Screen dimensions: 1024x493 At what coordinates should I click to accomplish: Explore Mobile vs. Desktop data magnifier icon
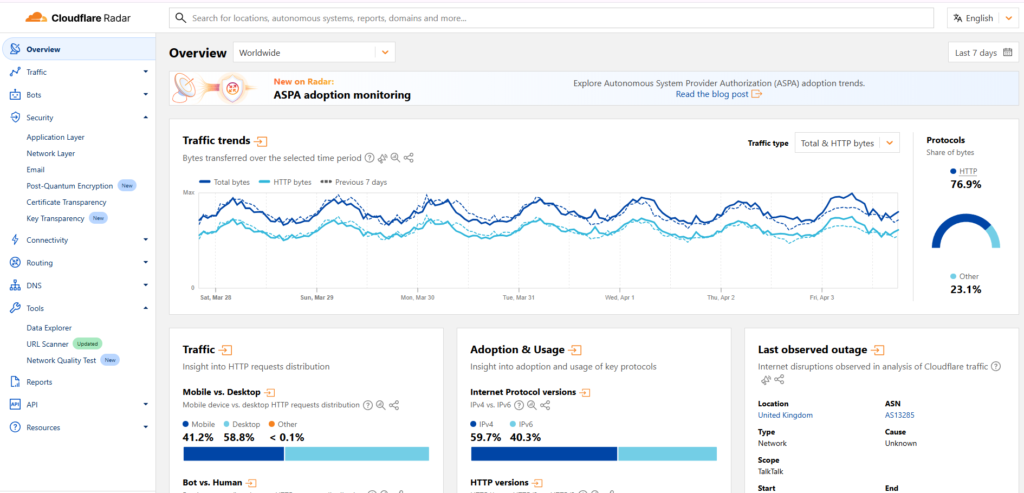[x=380, y=406]
